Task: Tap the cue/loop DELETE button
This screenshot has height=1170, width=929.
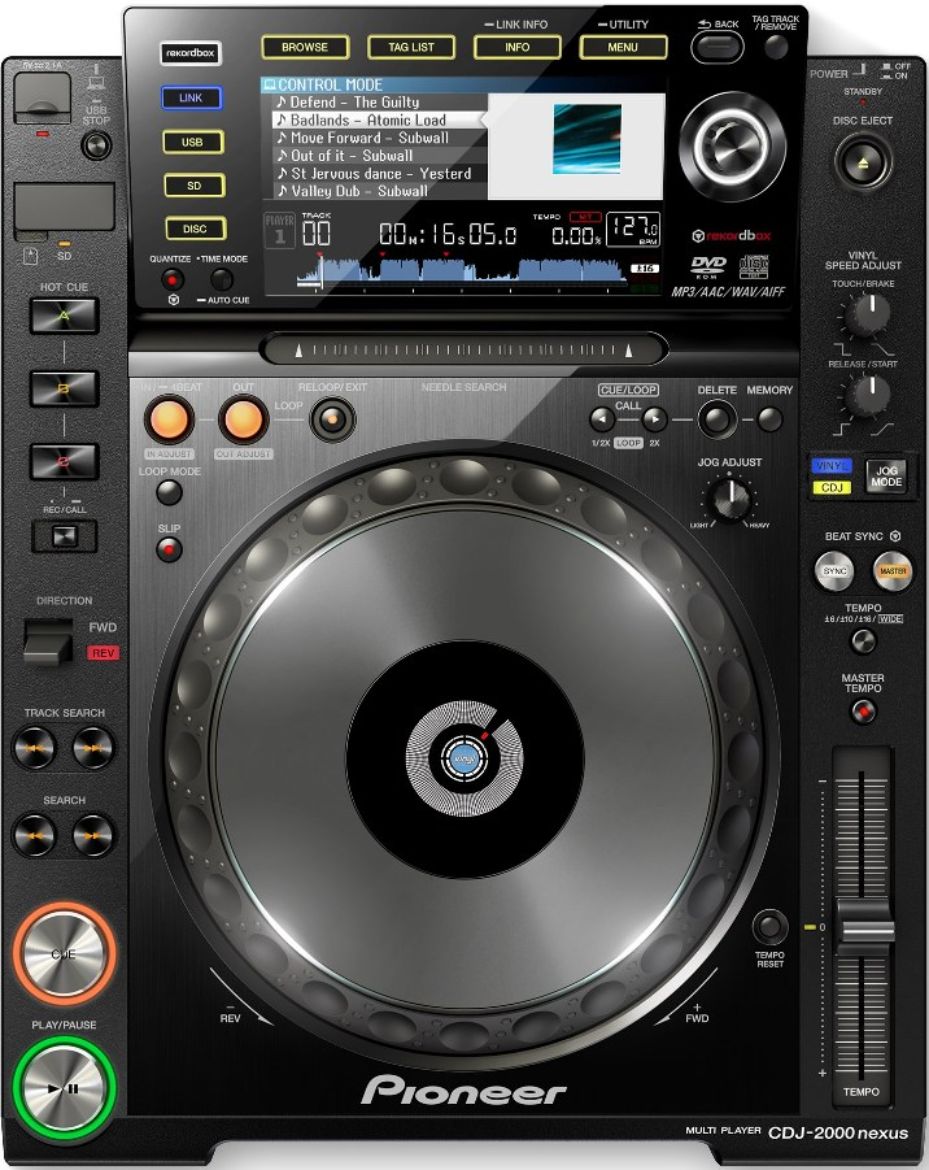Action: click(x=716, y=419)
